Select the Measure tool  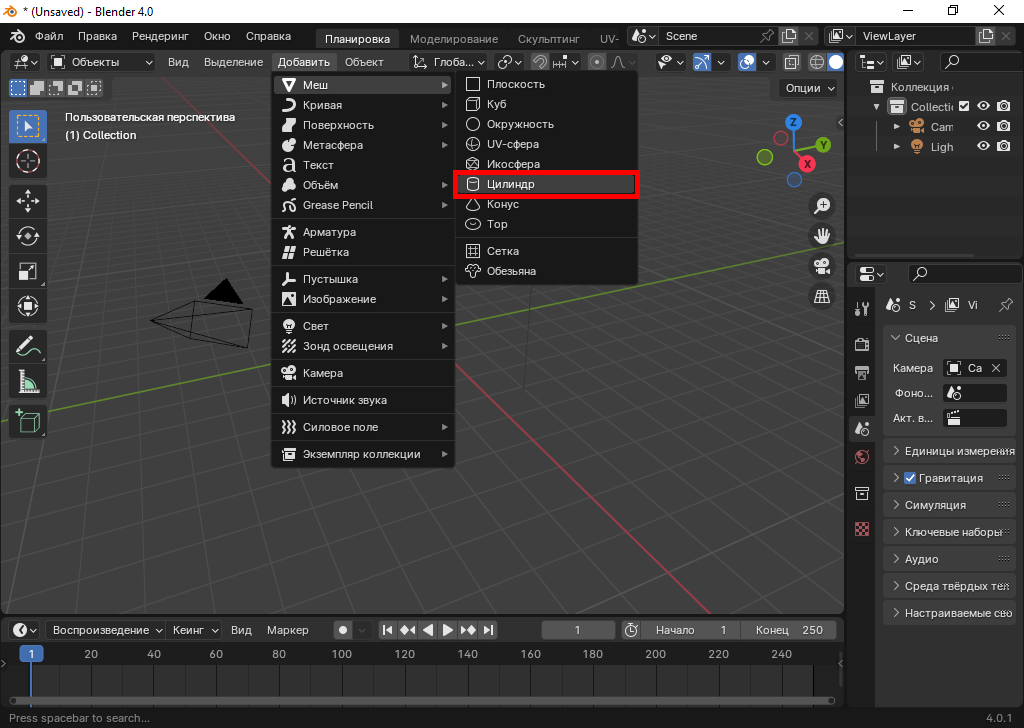point(28,381)
